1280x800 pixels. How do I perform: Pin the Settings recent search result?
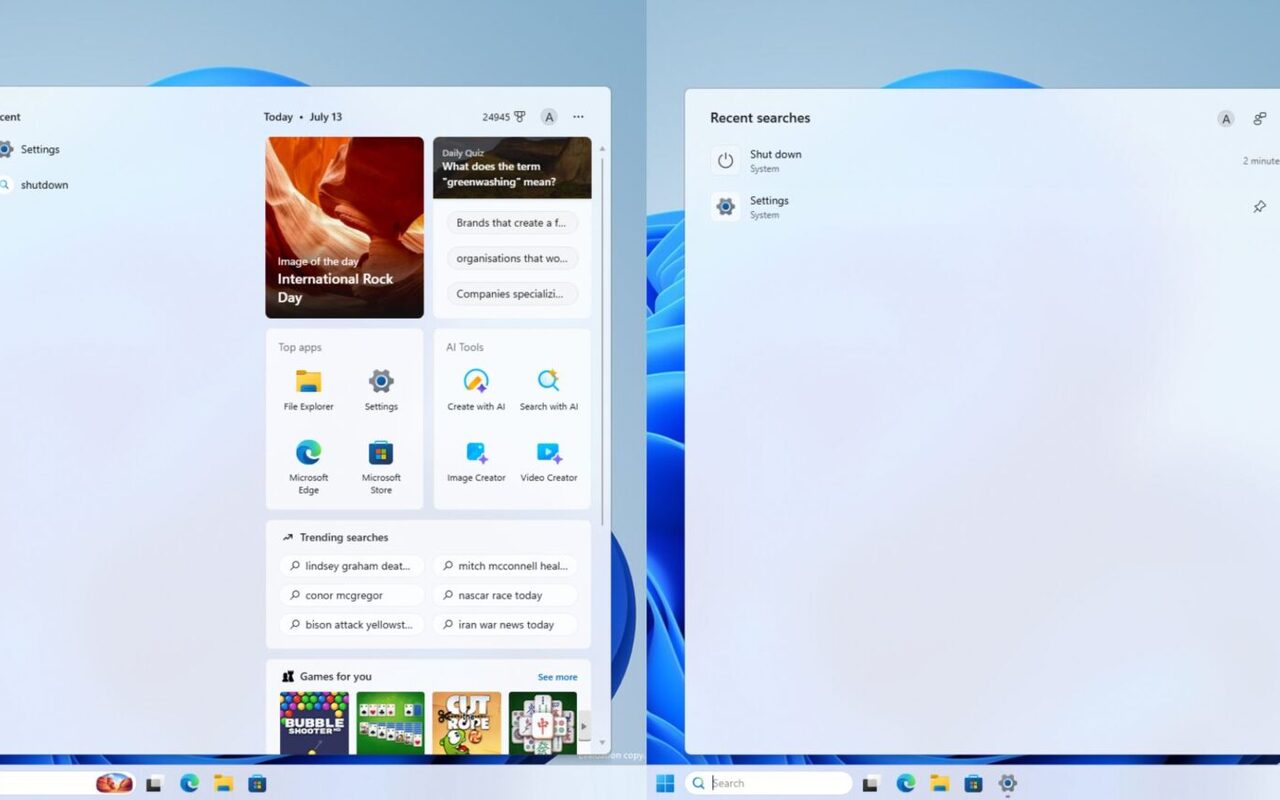(x=1259, y=207)
